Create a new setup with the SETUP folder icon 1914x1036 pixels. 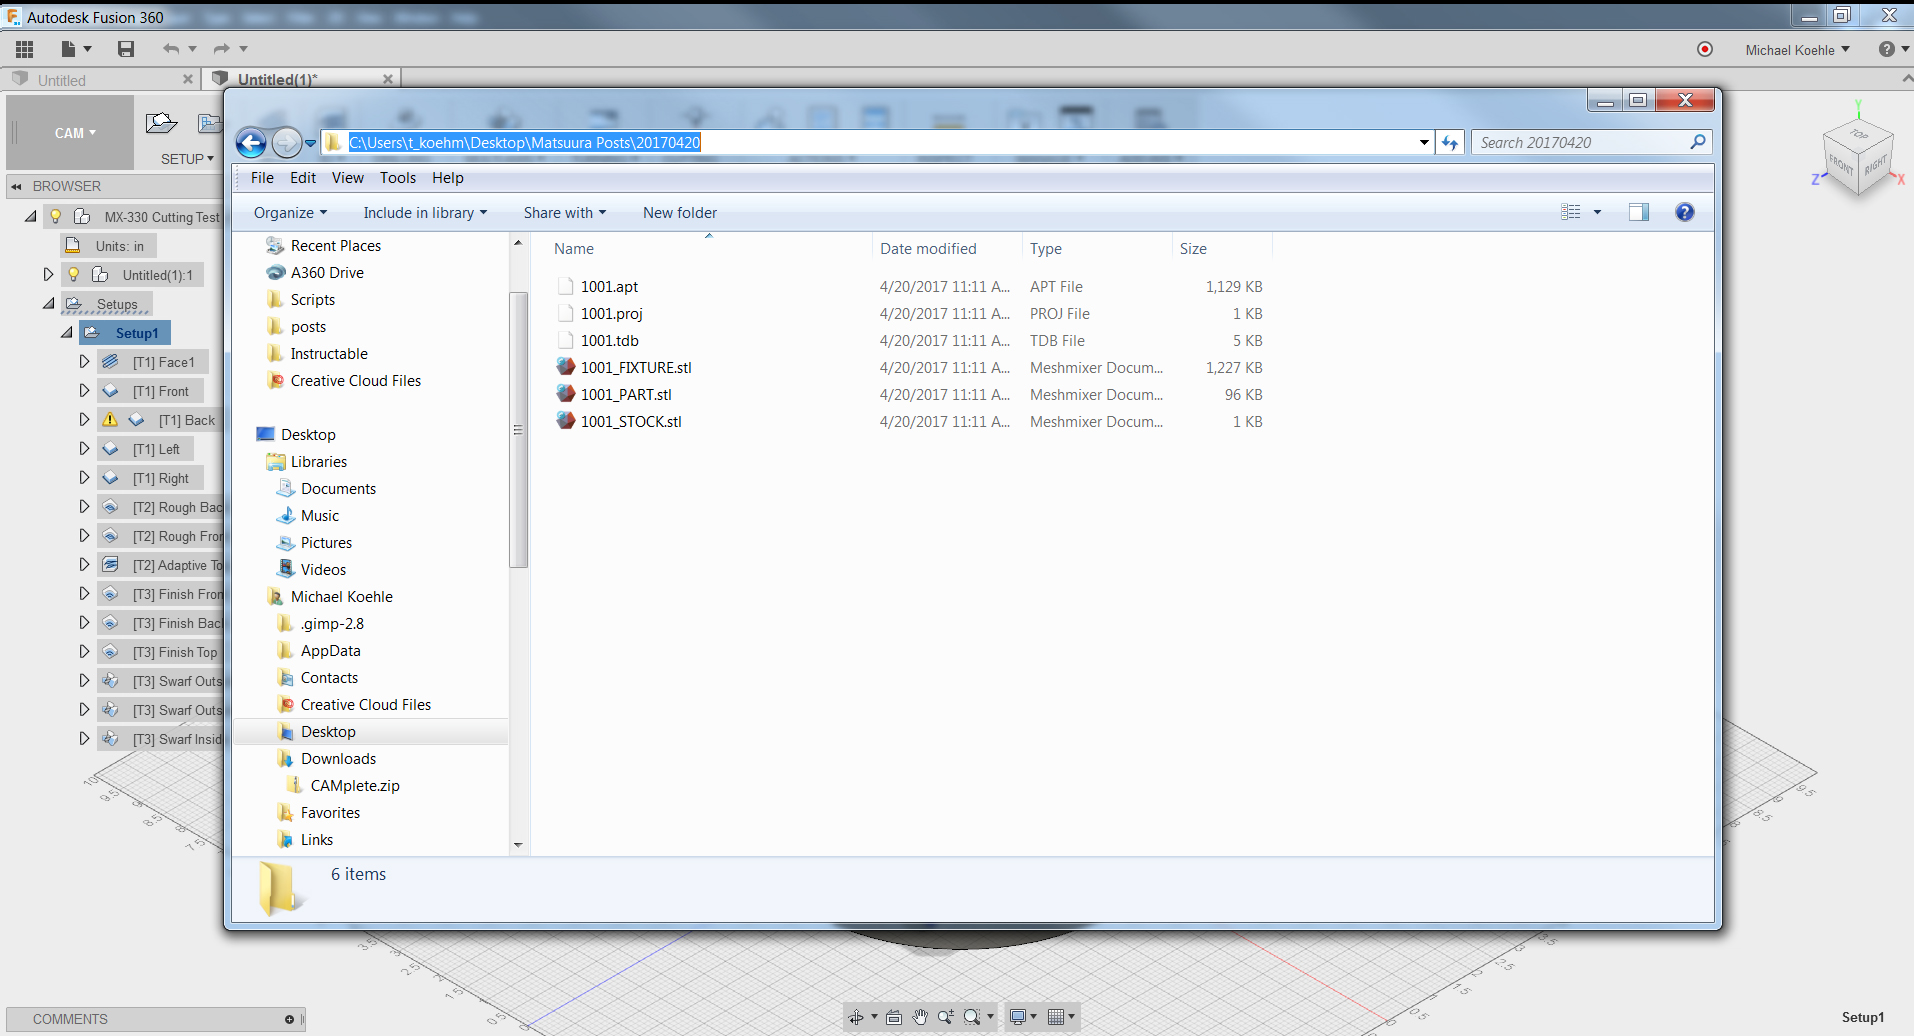[161, 123]
